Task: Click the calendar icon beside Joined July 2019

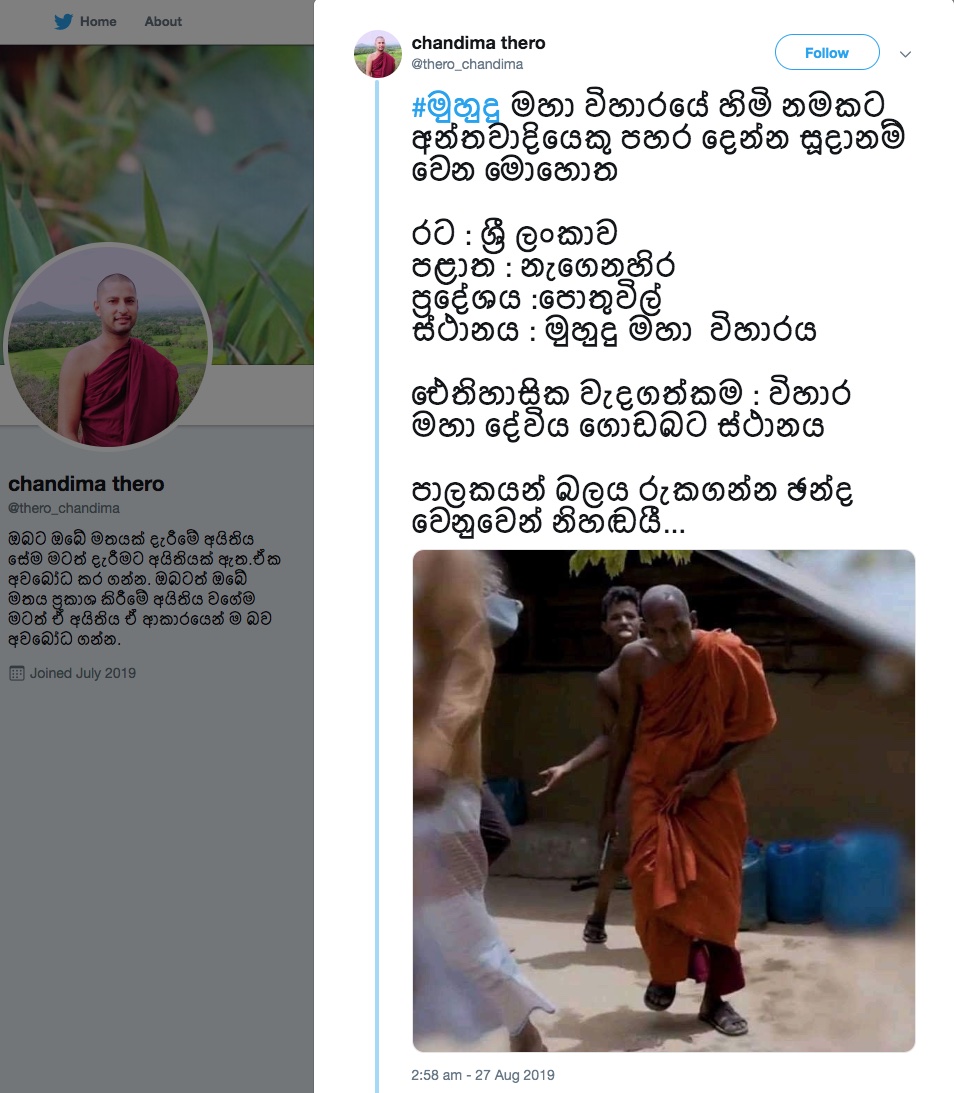Action: pyautogui.click(x=17, y=673)
